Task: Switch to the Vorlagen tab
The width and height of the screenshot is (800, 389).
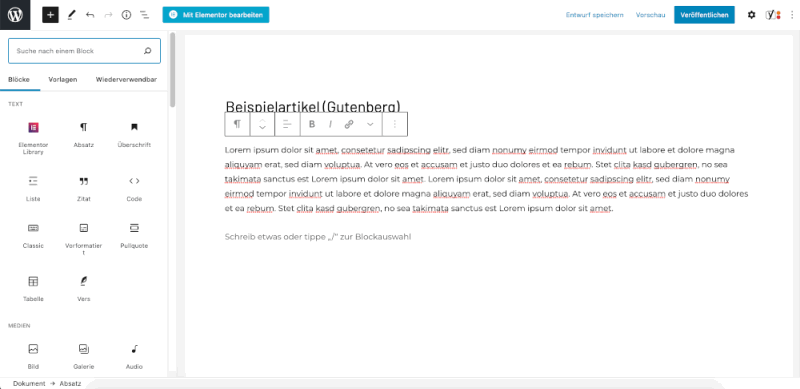Action: [63, 80]
